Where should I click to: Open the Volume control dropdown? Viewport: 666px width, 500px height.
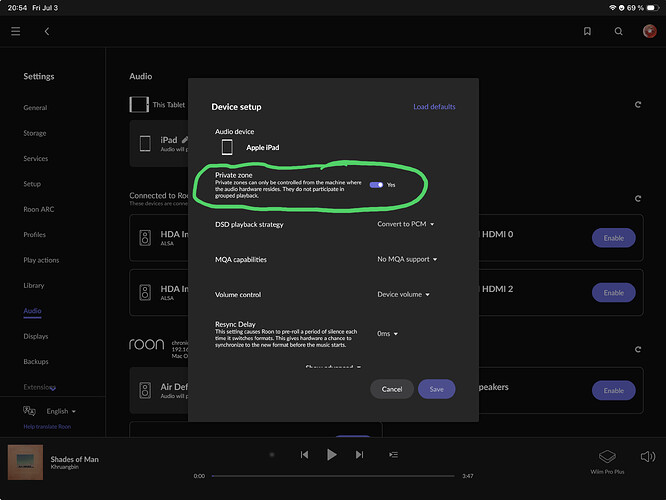(403, 294)
